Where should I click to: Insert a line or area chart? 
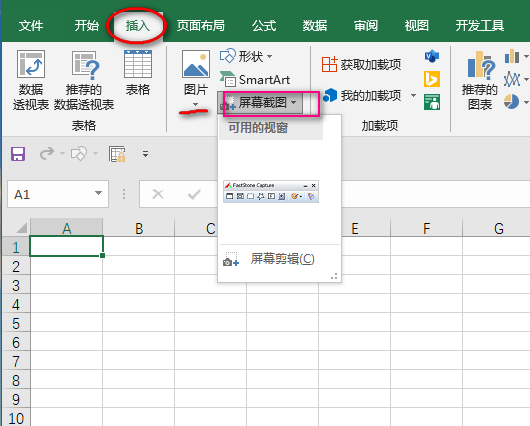pos(512,80)
